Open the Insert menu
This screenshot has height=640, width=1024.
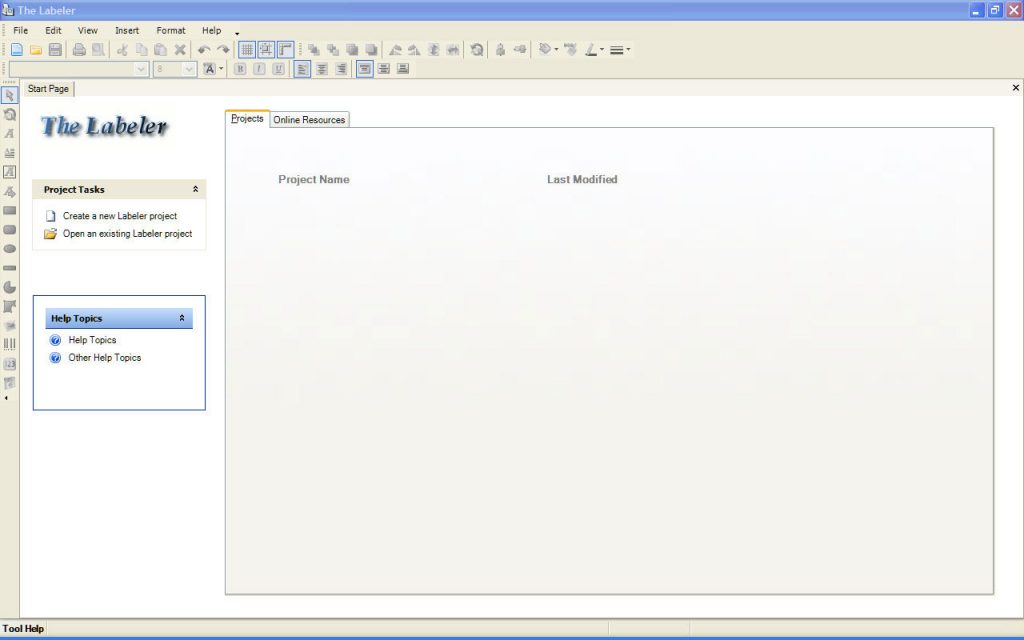coord(127,31)
